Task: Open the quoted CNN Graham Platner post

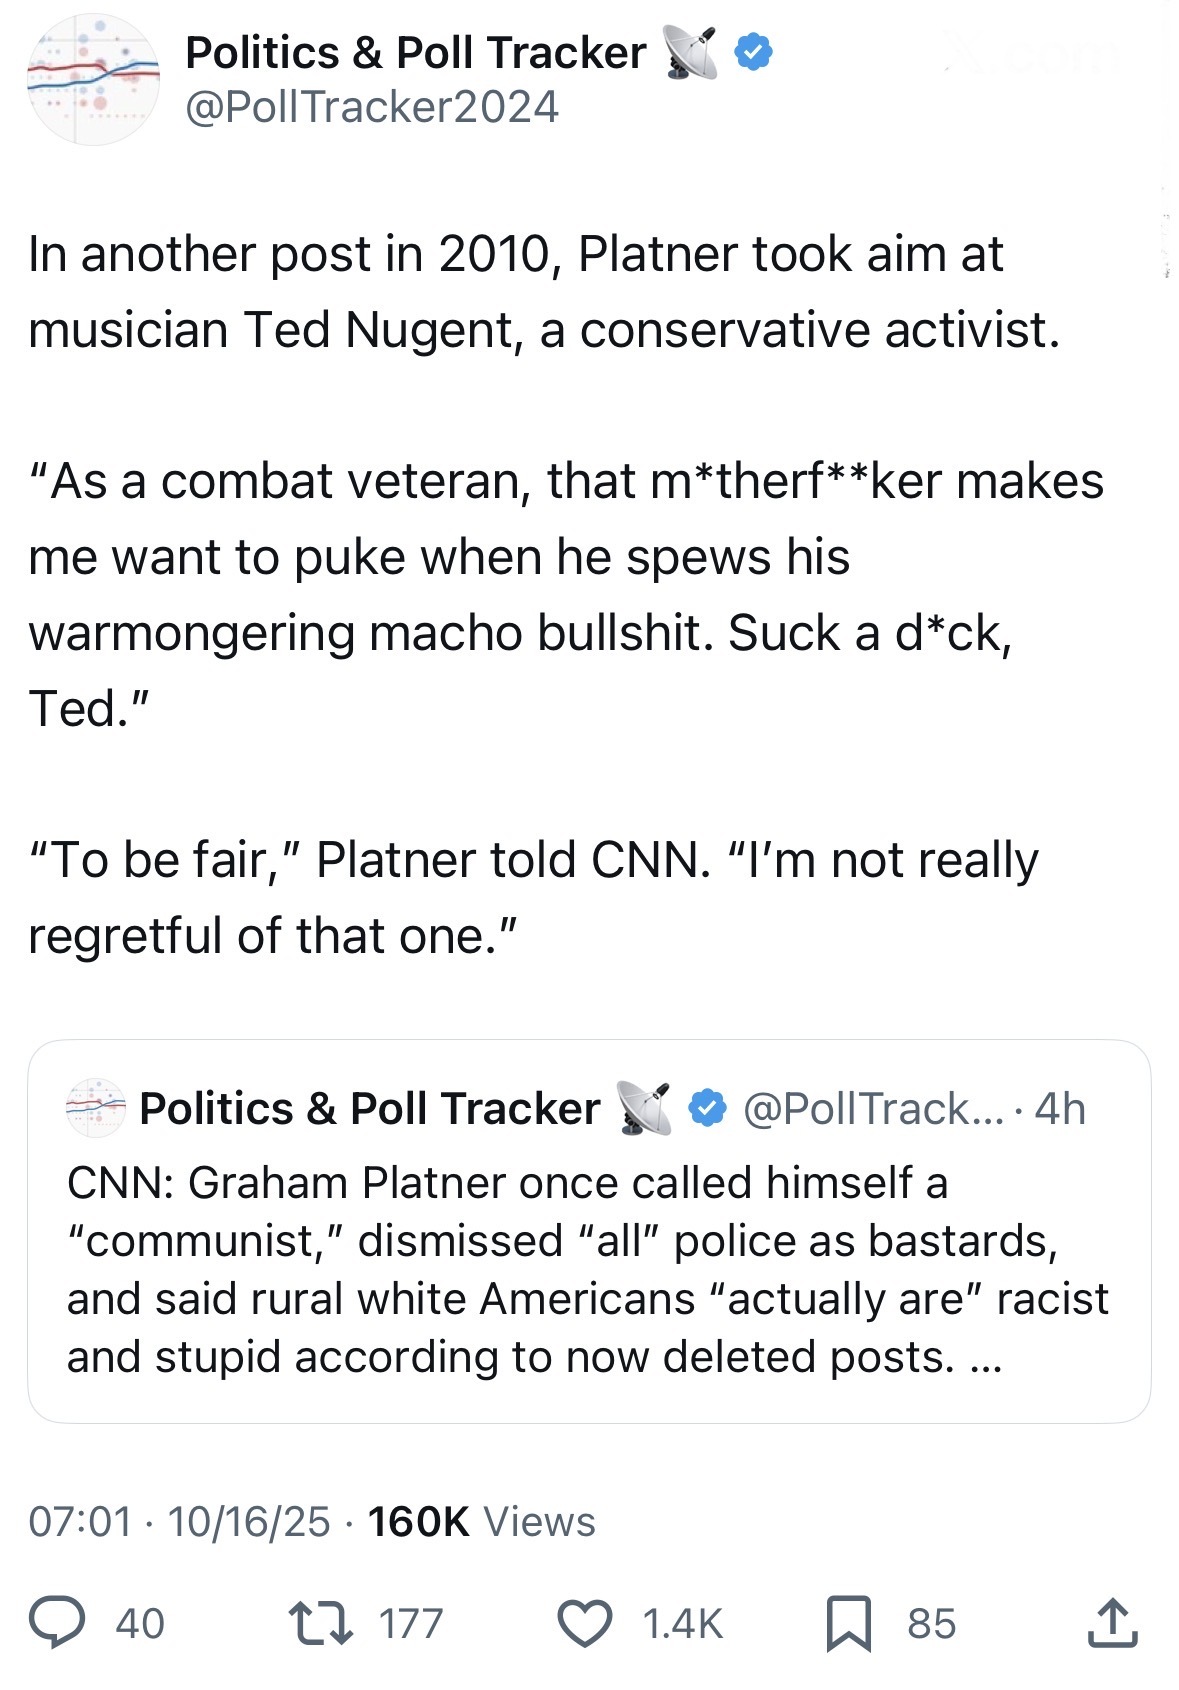Action: coord(588,1270)
